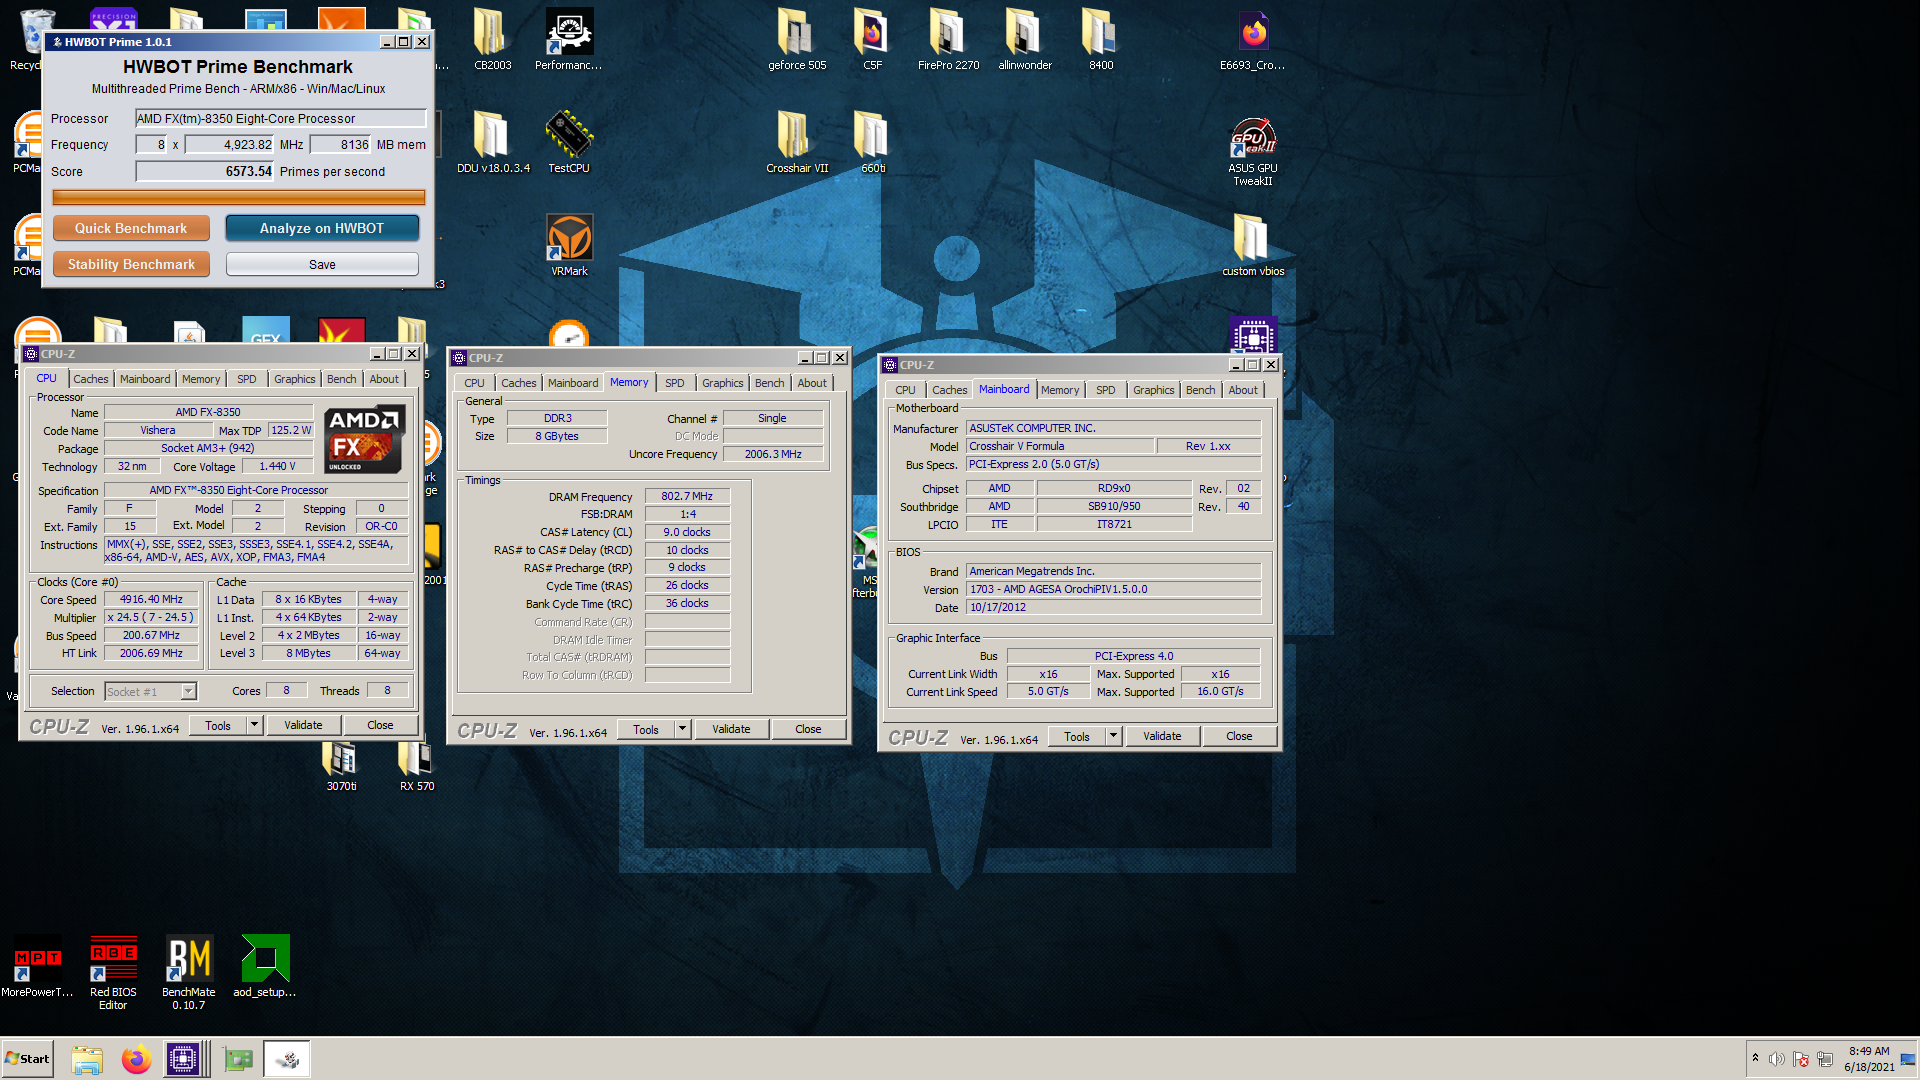1920x1080 pixels.
Task: Open Firefox from the taskbar
Action: click(136, 1059)
